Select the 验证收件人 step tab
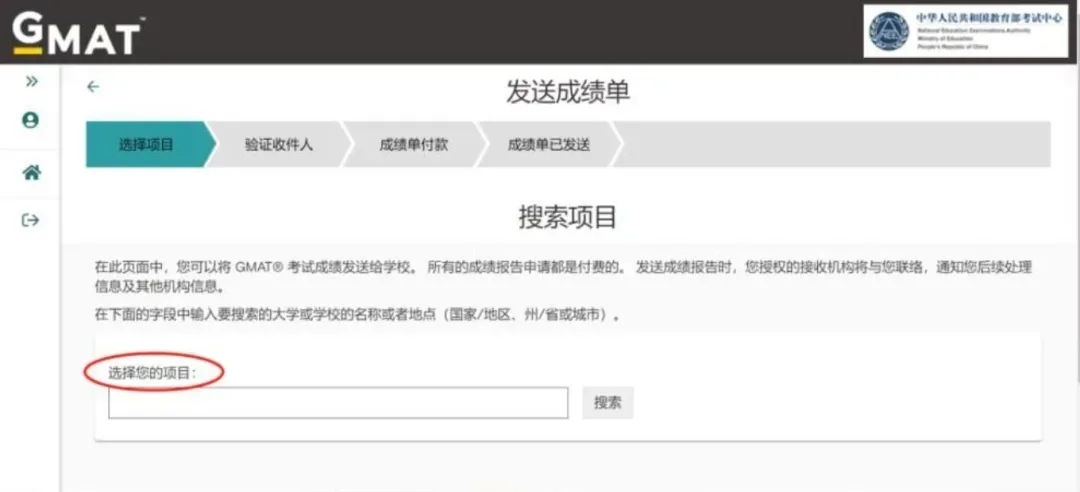Image resolution: width=1080 pixels, height=492 pixels. tap(278, 145)
